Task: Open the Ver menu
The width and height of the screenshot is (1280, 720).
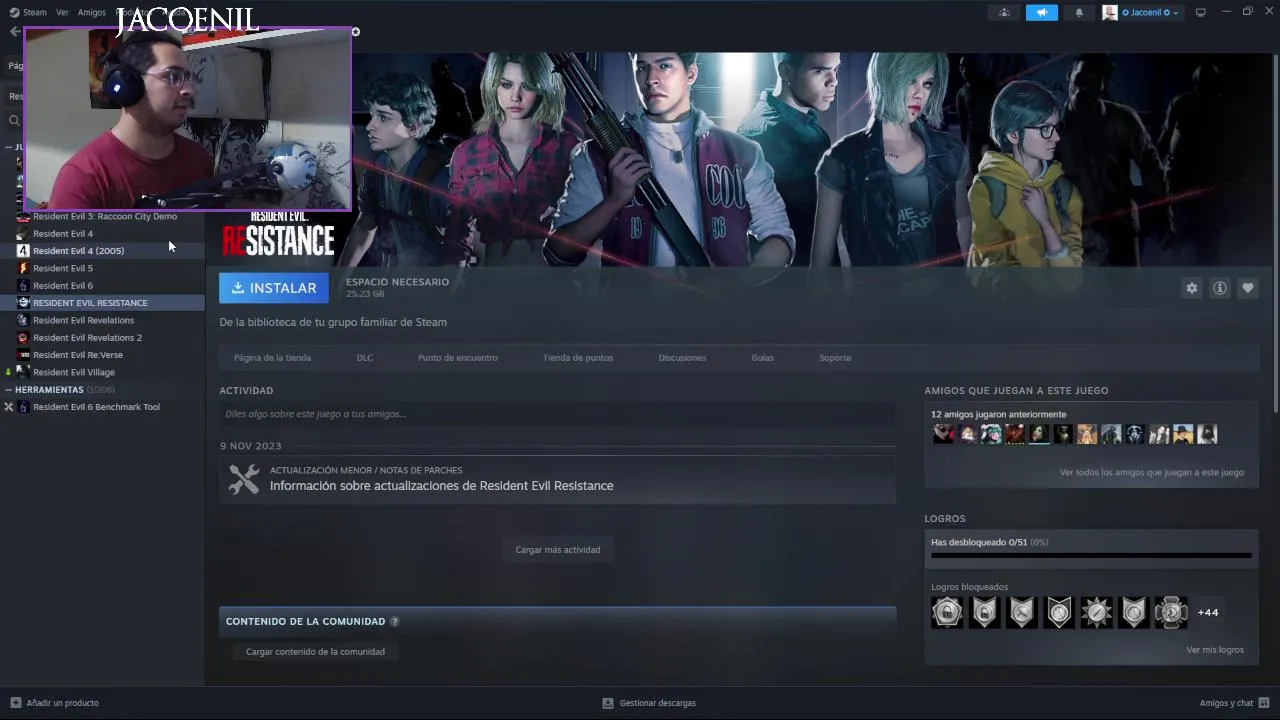Action: [62, 12]
